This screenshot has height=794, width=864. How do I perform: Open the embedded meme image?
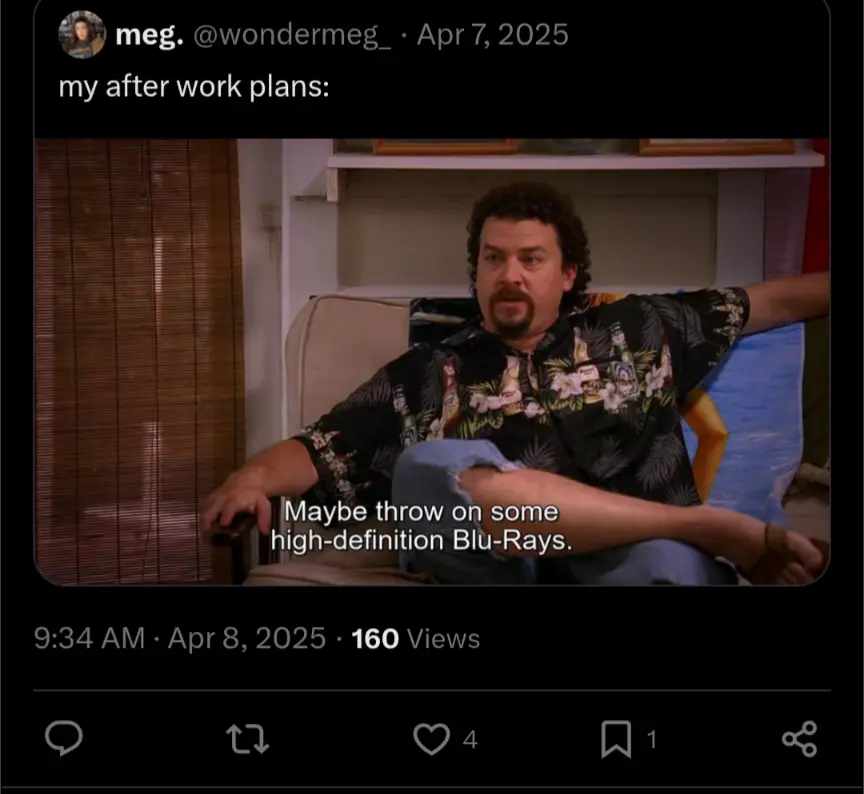(x=432, y=361)
